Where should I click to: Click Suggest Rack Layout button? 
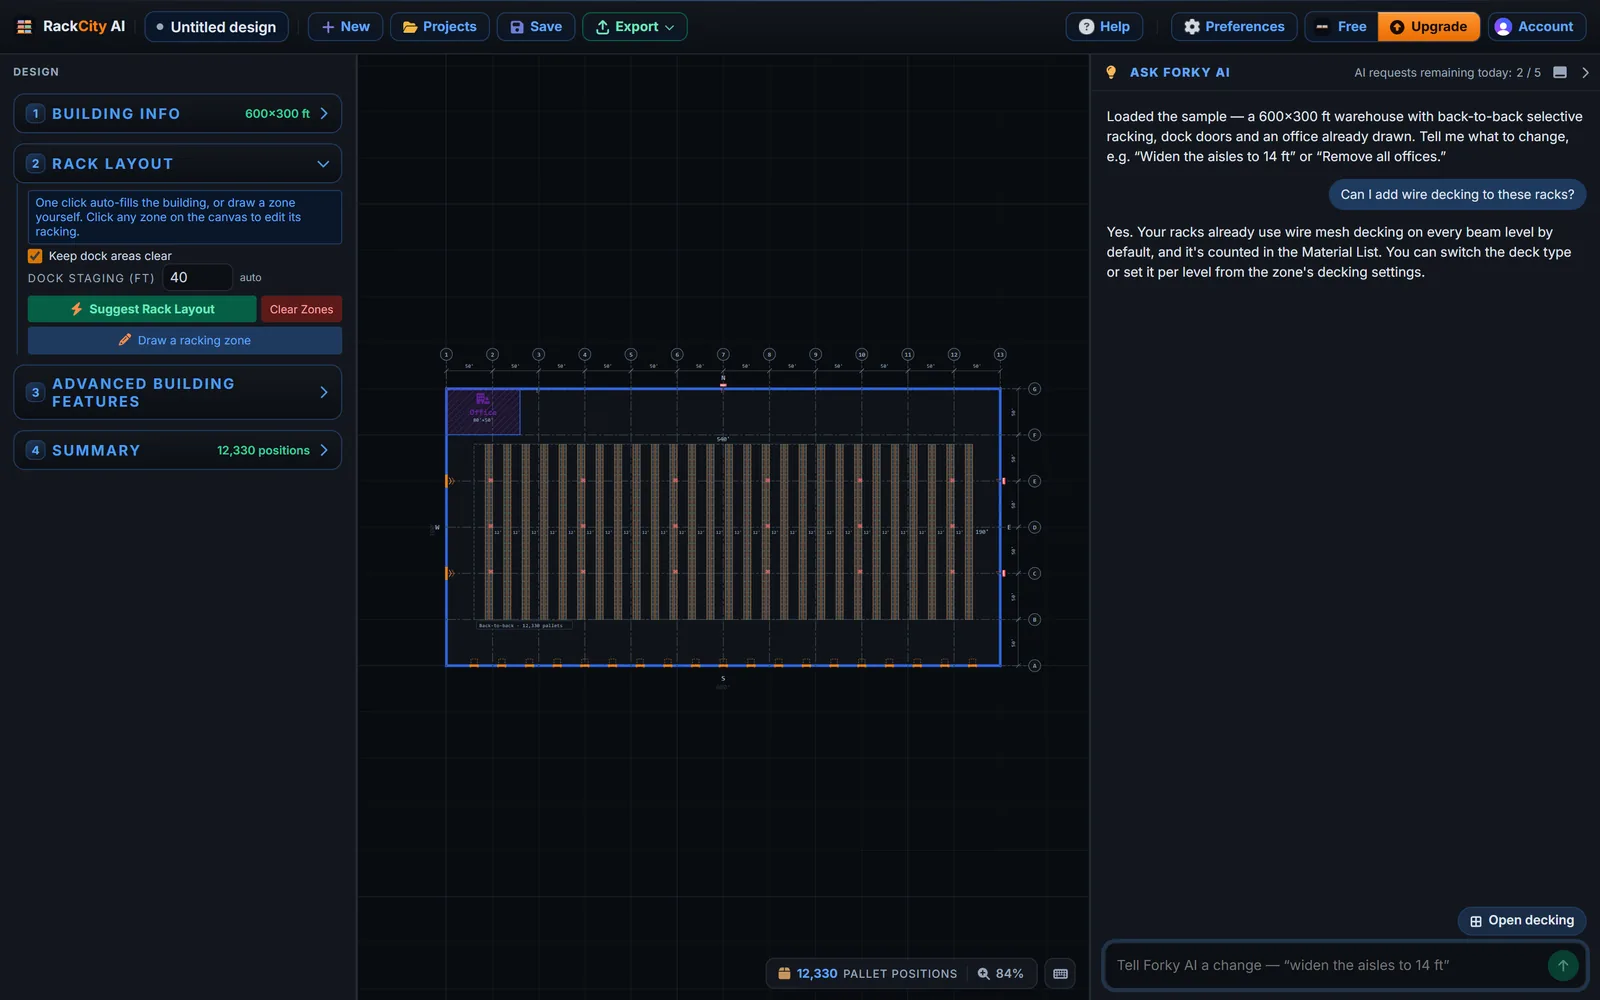click(142, 309)
